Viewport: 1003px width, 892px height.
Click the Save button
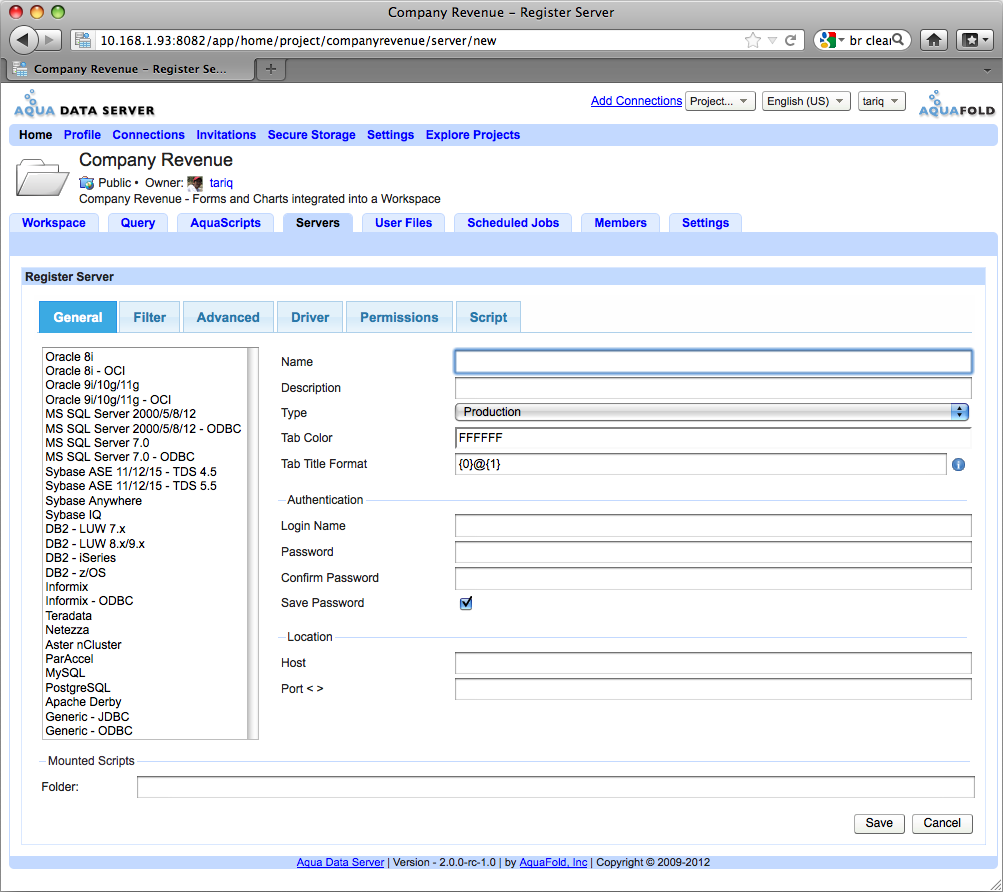[879, 824]
